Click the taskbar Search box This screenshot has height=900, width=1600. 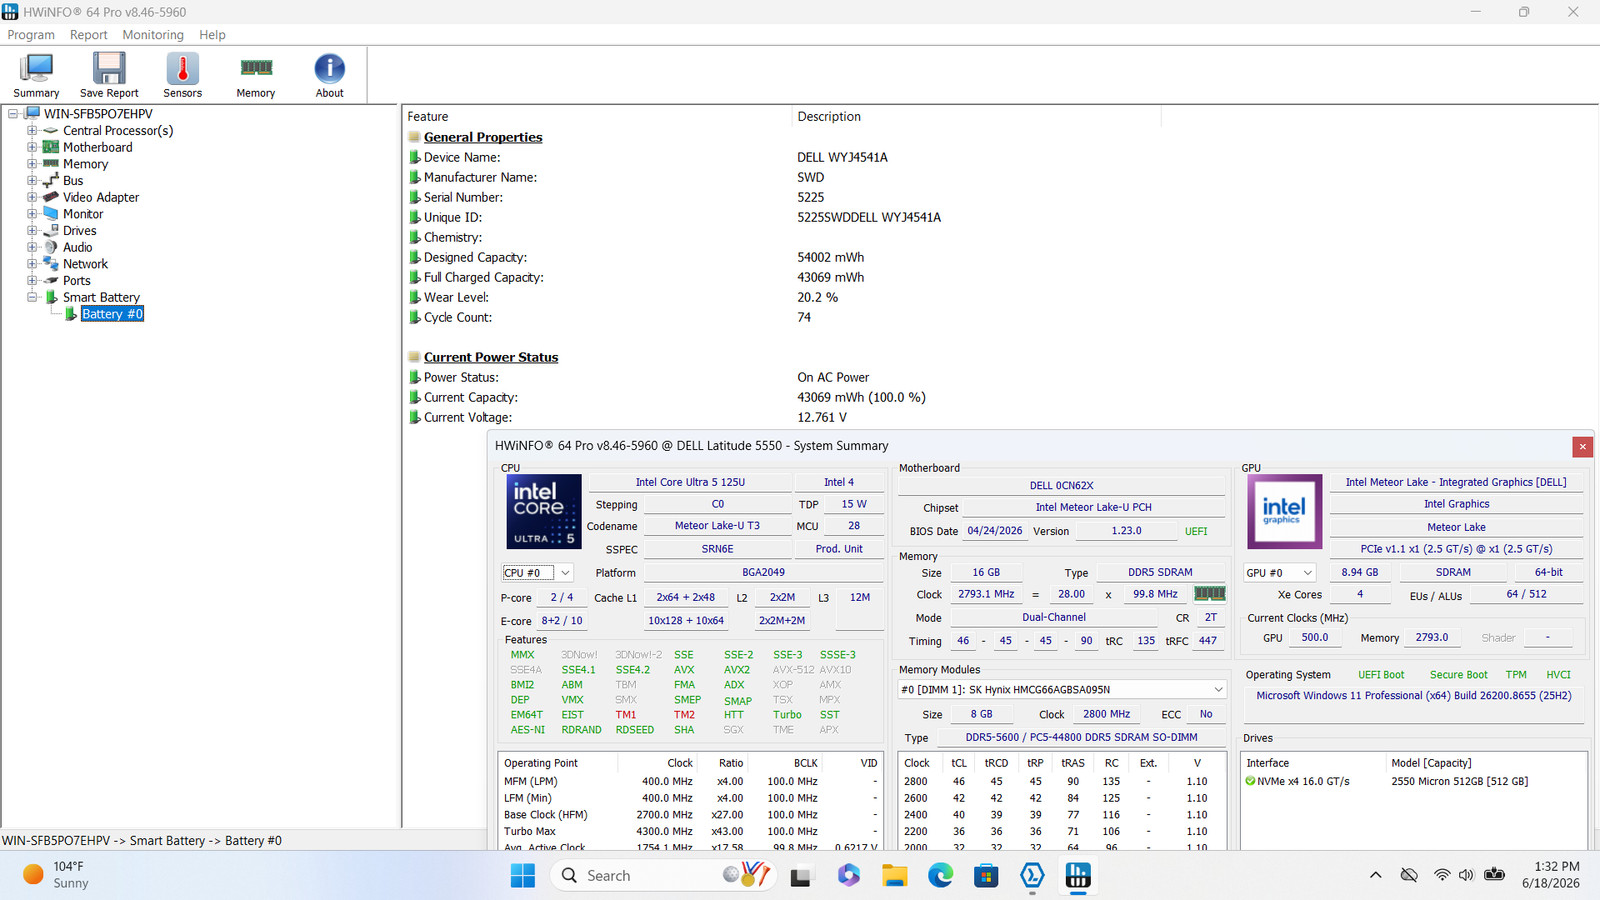tap(663, 876)
